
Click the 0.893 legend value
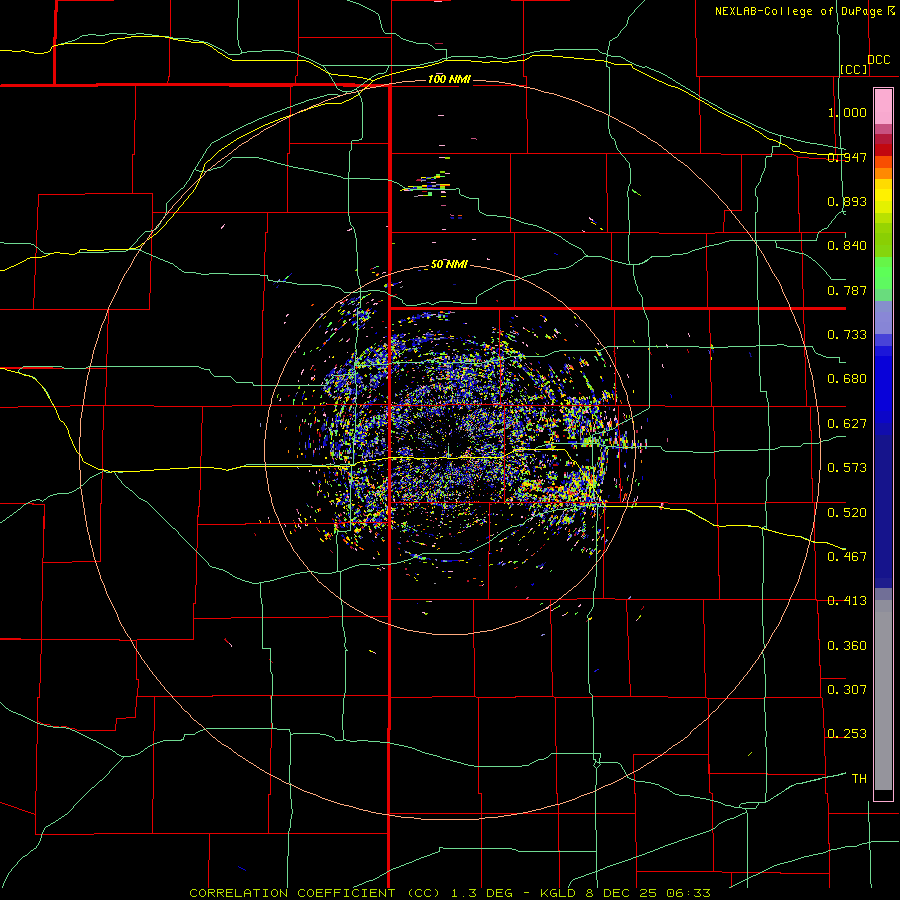[847, 201]
